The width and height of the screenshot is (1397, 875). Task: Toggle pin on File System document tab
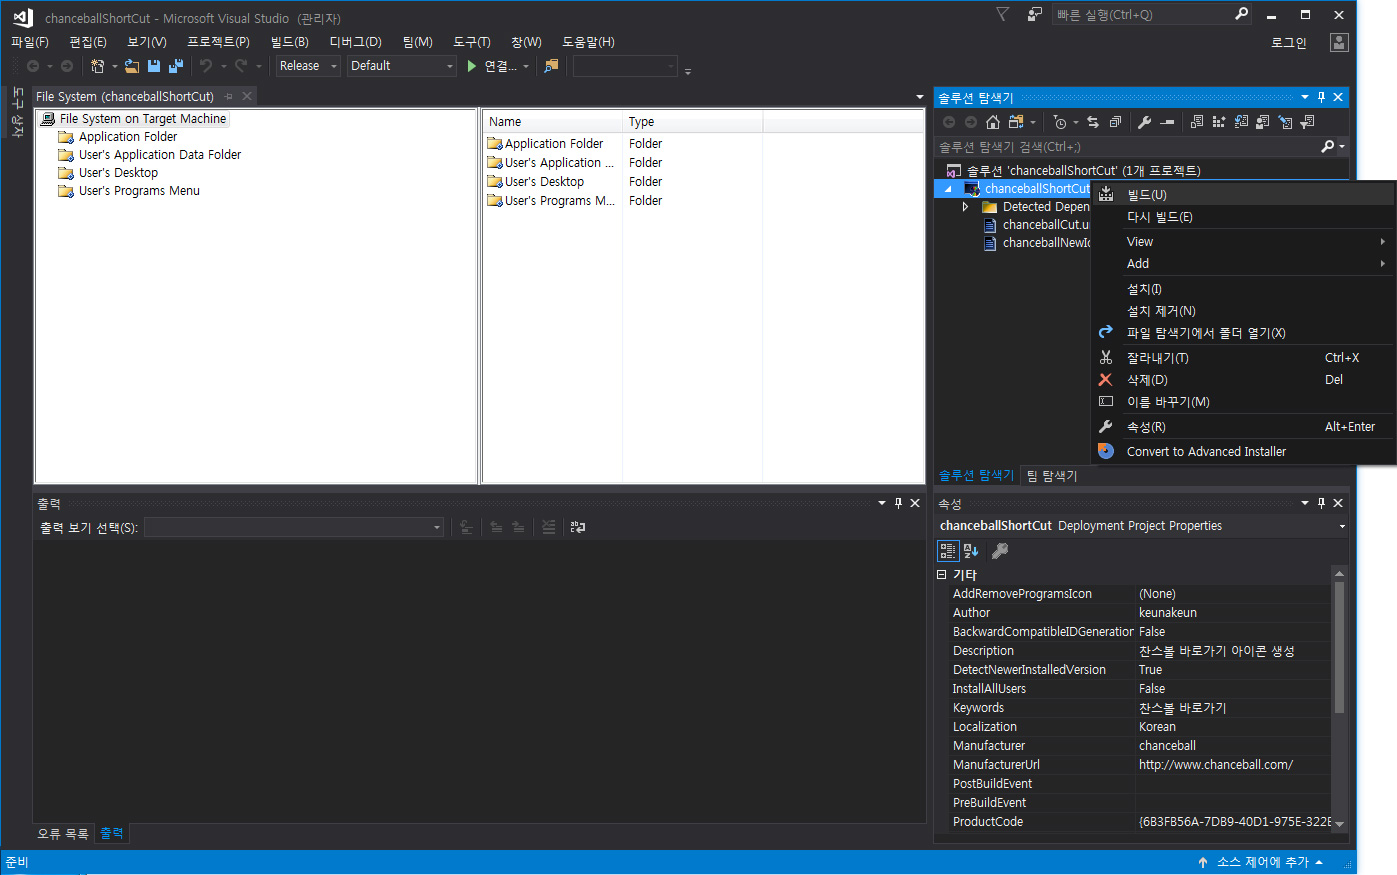point(229,96)
